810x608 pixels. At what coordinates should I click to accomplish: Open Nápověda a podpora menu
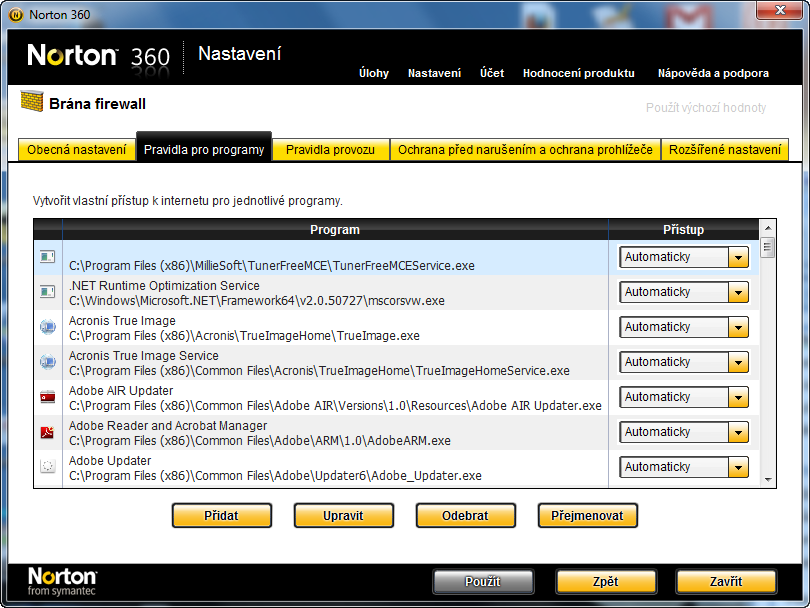coord(713,73)
